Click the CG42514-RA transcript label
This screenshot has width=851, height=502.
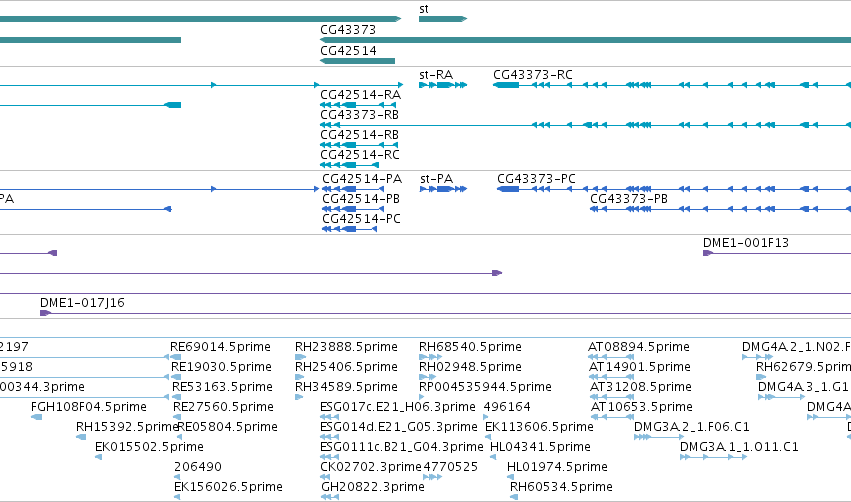coord(361,95)
